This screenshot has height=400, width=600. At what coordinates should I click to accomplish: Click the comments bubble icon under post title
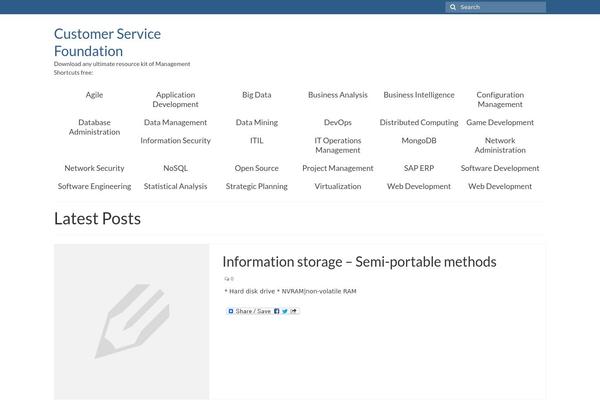point(227,278)
